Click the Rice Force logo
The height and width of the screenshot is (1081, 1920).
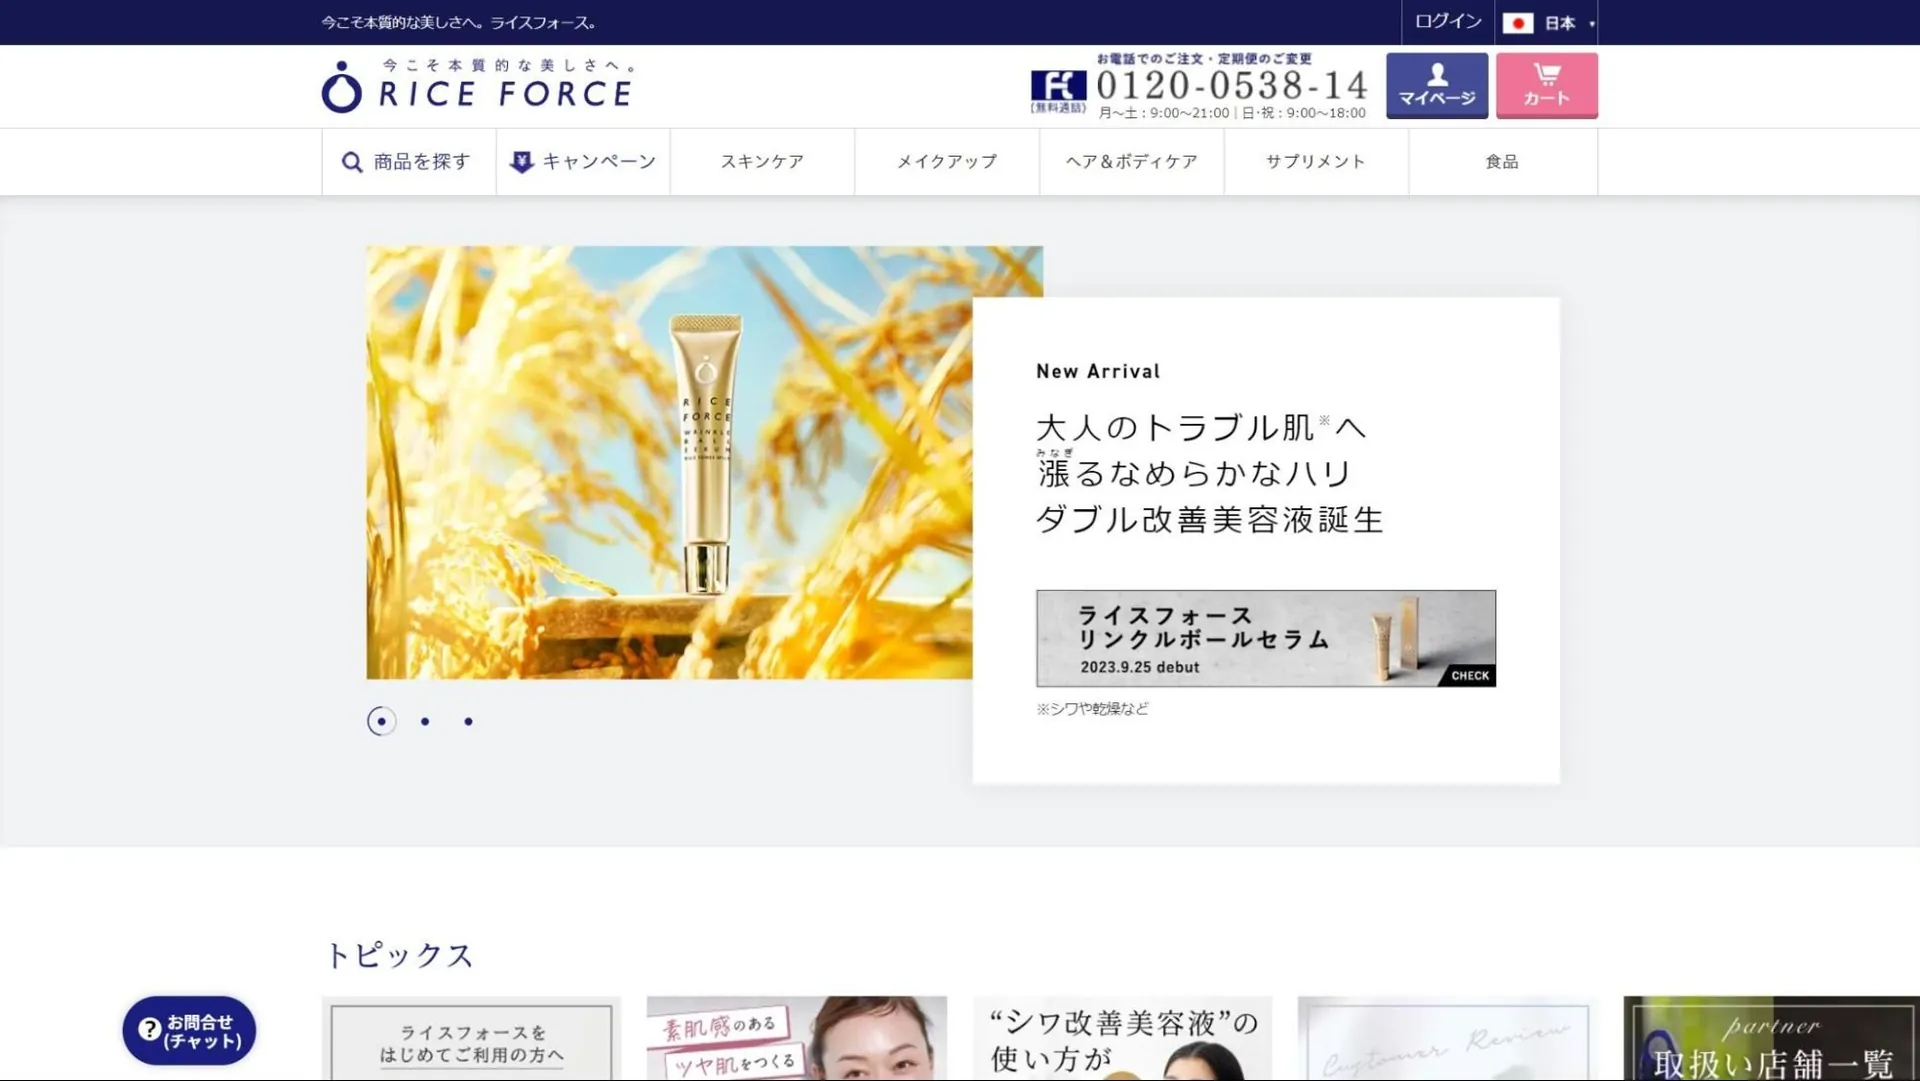click(x=478, y=86)
